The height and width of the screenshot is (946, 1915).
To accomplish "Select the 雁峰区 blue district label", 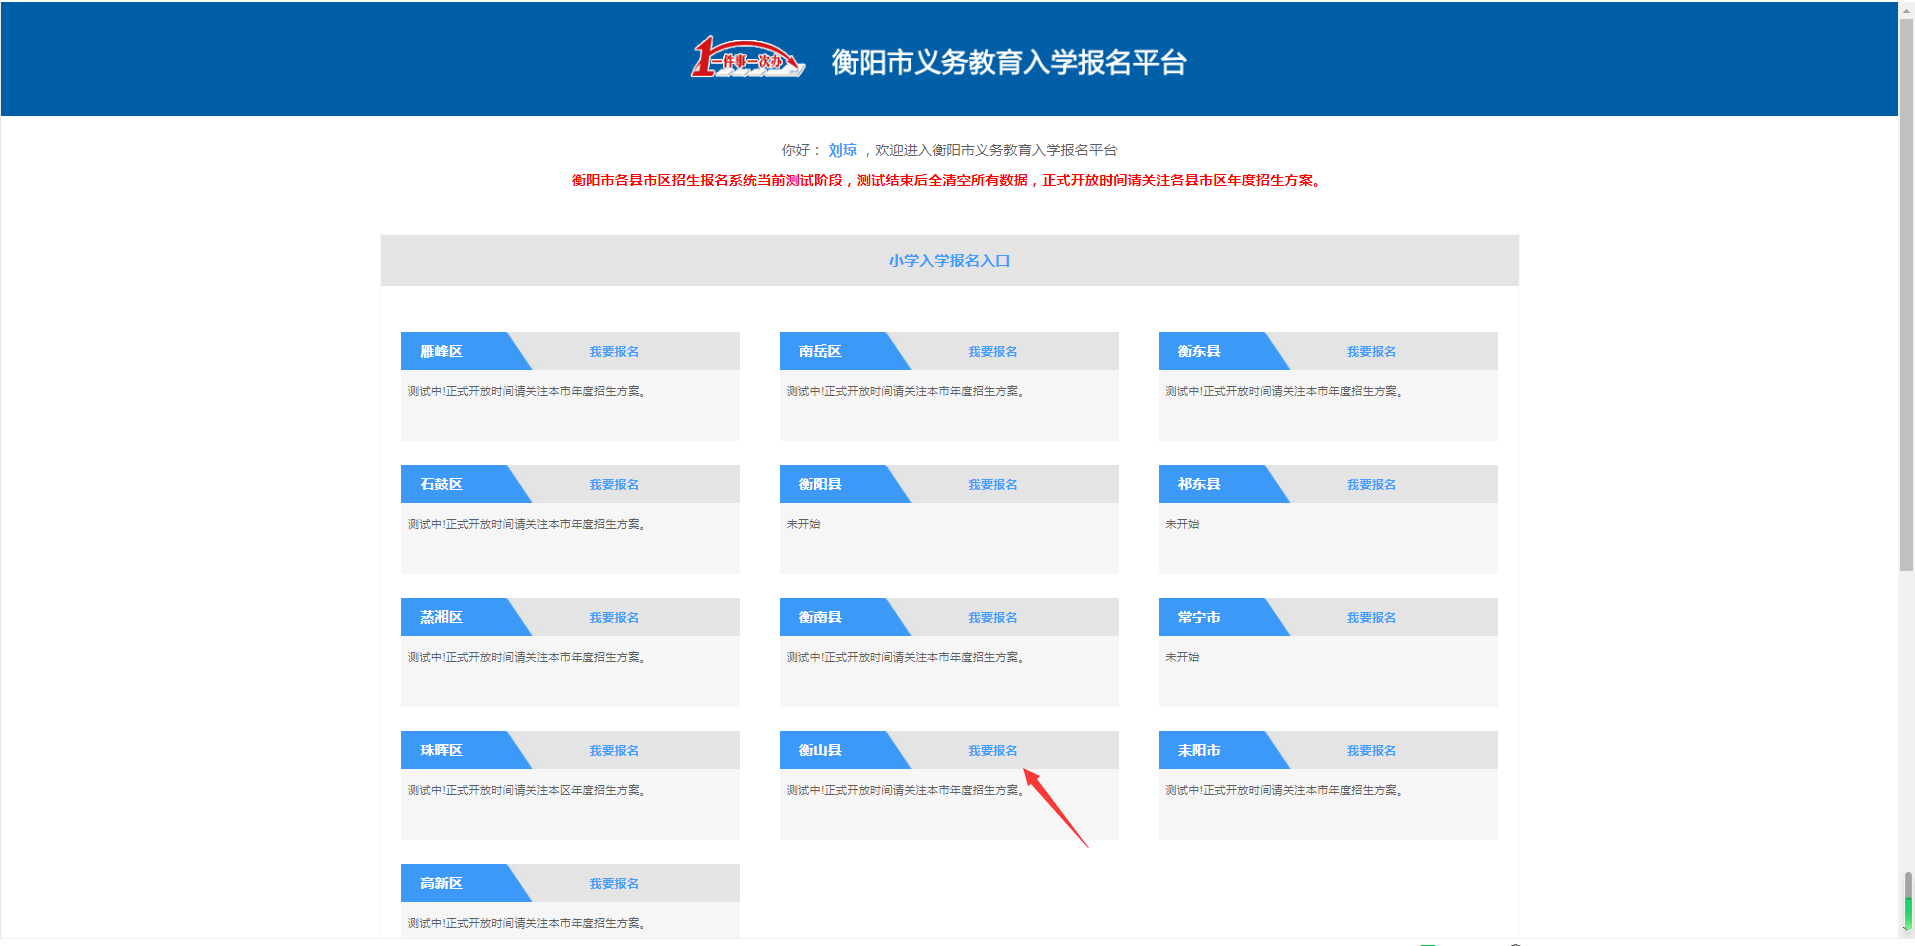I will 442,352.
